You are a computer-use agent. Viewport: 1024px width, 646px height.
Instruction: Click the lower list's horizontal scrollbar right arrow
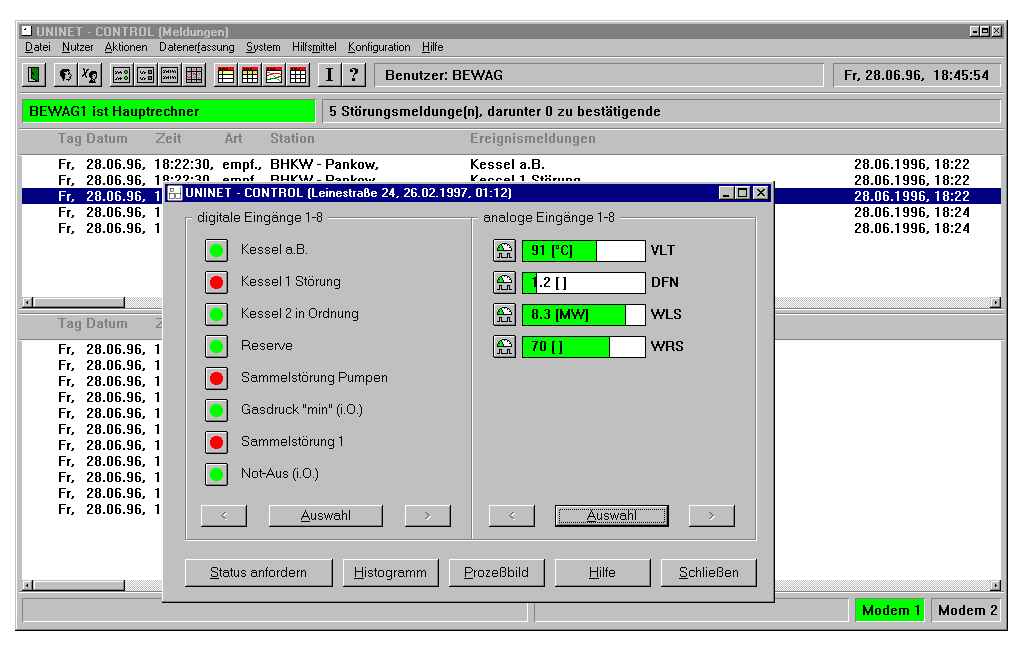point(995,585)
